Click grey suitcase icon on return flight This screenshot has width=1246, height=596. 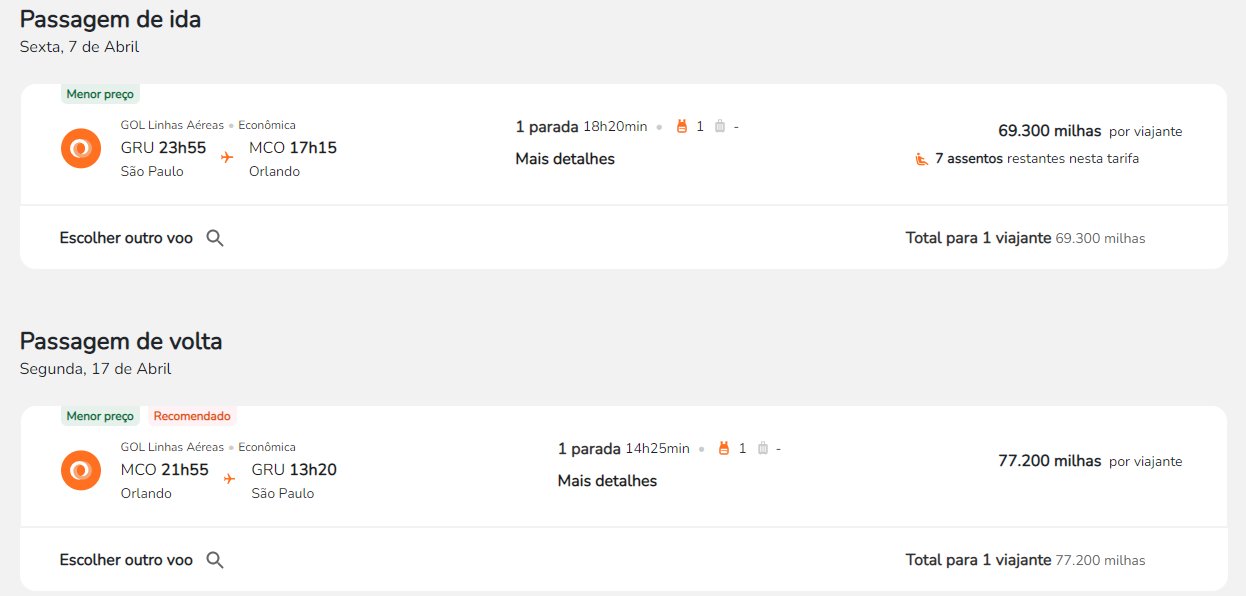pos(762,448)
